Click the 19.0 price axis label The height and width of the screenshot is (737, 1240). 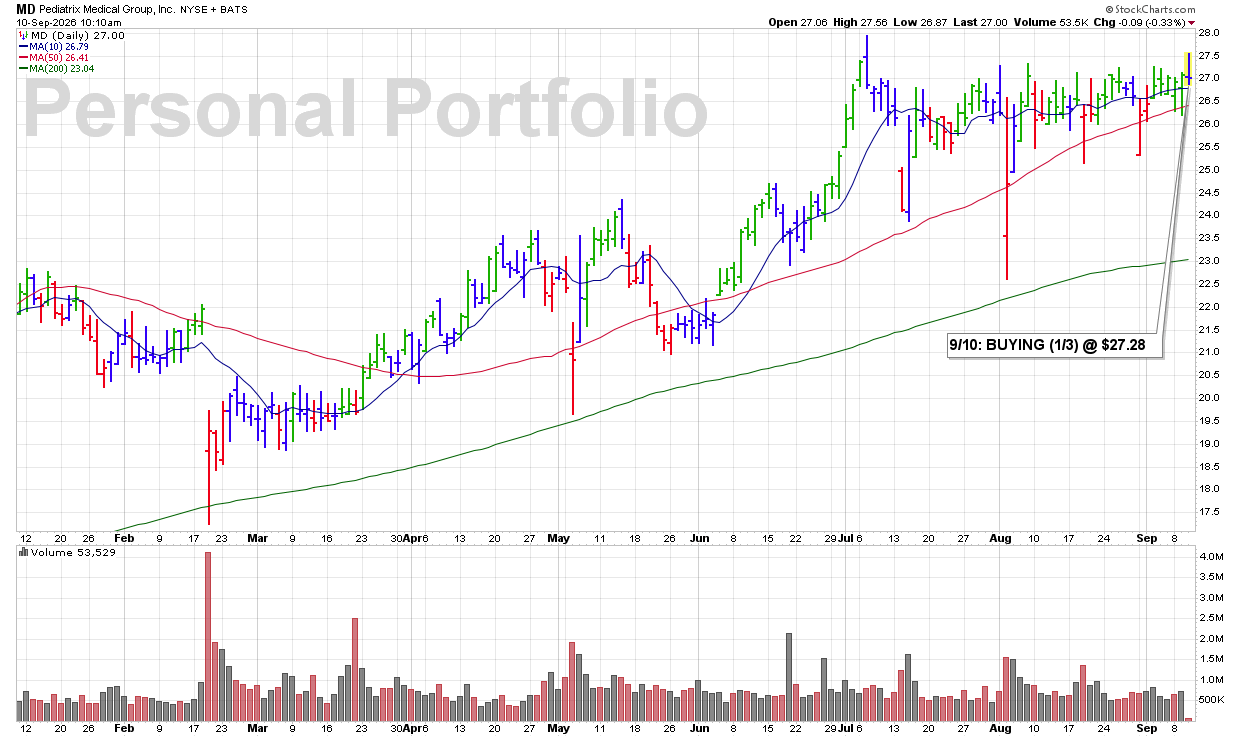point(1209,444)
